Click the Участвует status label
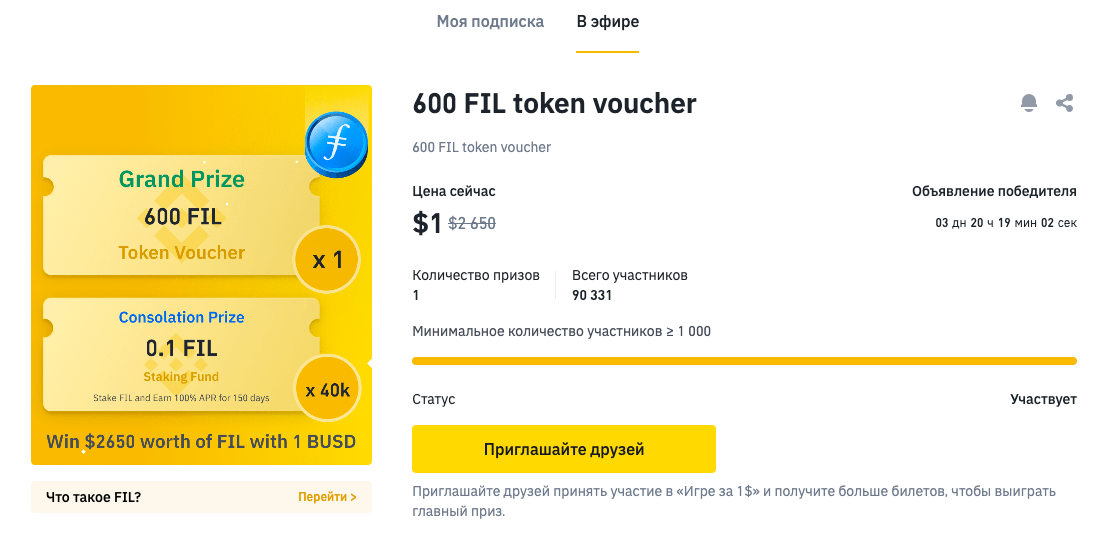The height and width of the screenshot is (549, 1106). pos(1043,399)
